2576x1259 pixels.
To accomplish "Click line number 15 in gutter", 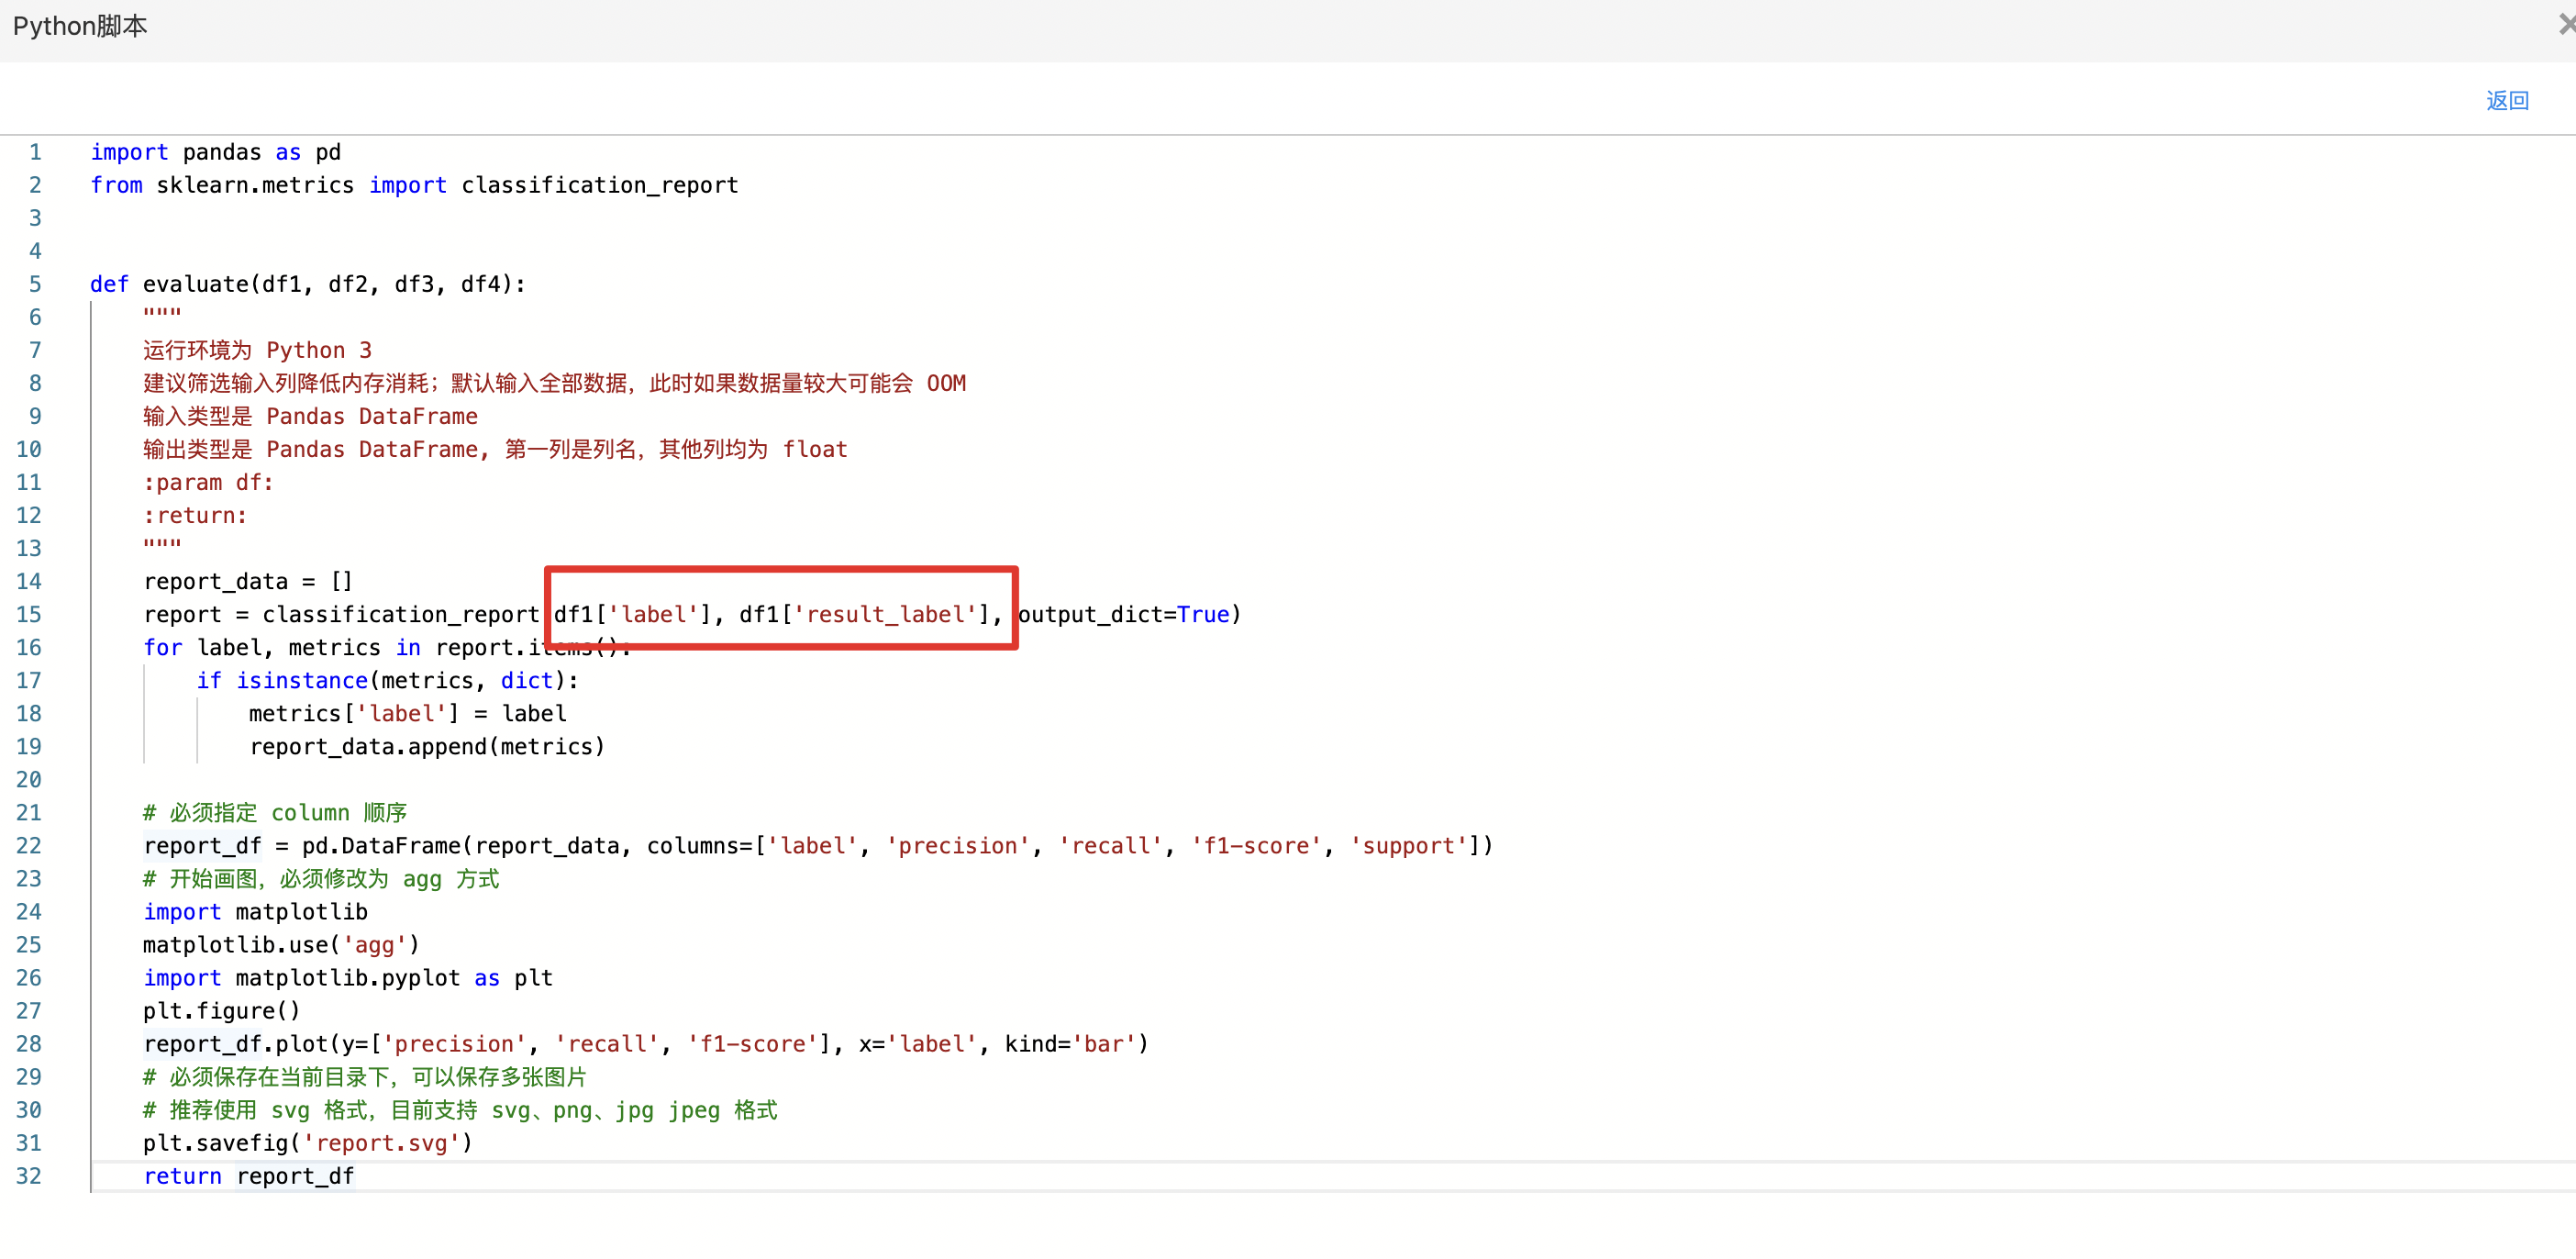I will (x=29, y=614).
